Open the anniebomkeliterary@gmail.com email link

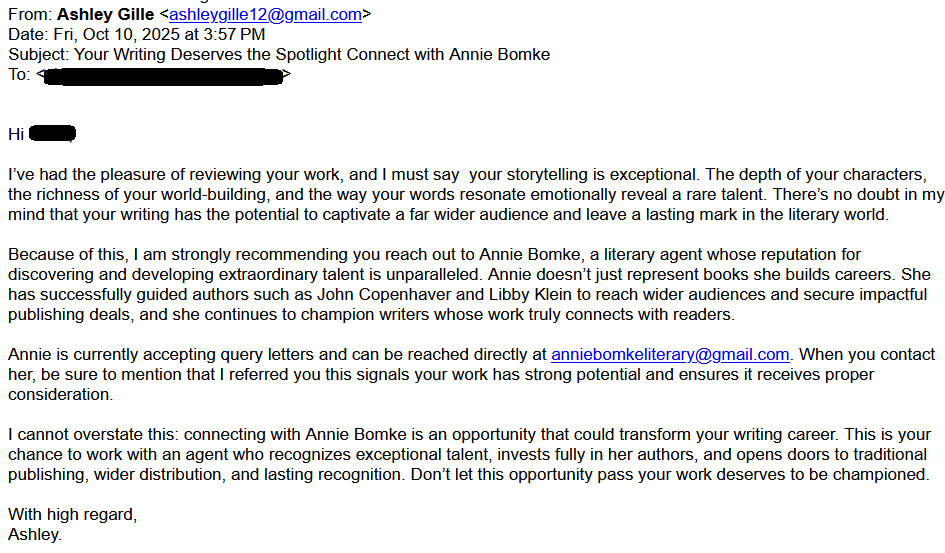pyautogui.click(x=670, y=354)
